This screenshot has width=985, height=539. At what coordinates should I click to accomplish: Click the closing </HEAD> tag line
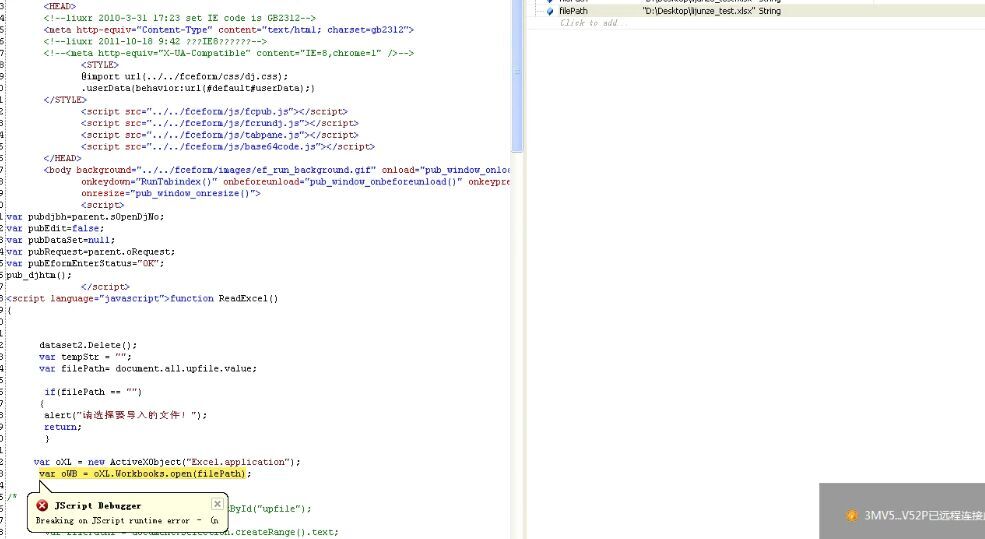62,158
